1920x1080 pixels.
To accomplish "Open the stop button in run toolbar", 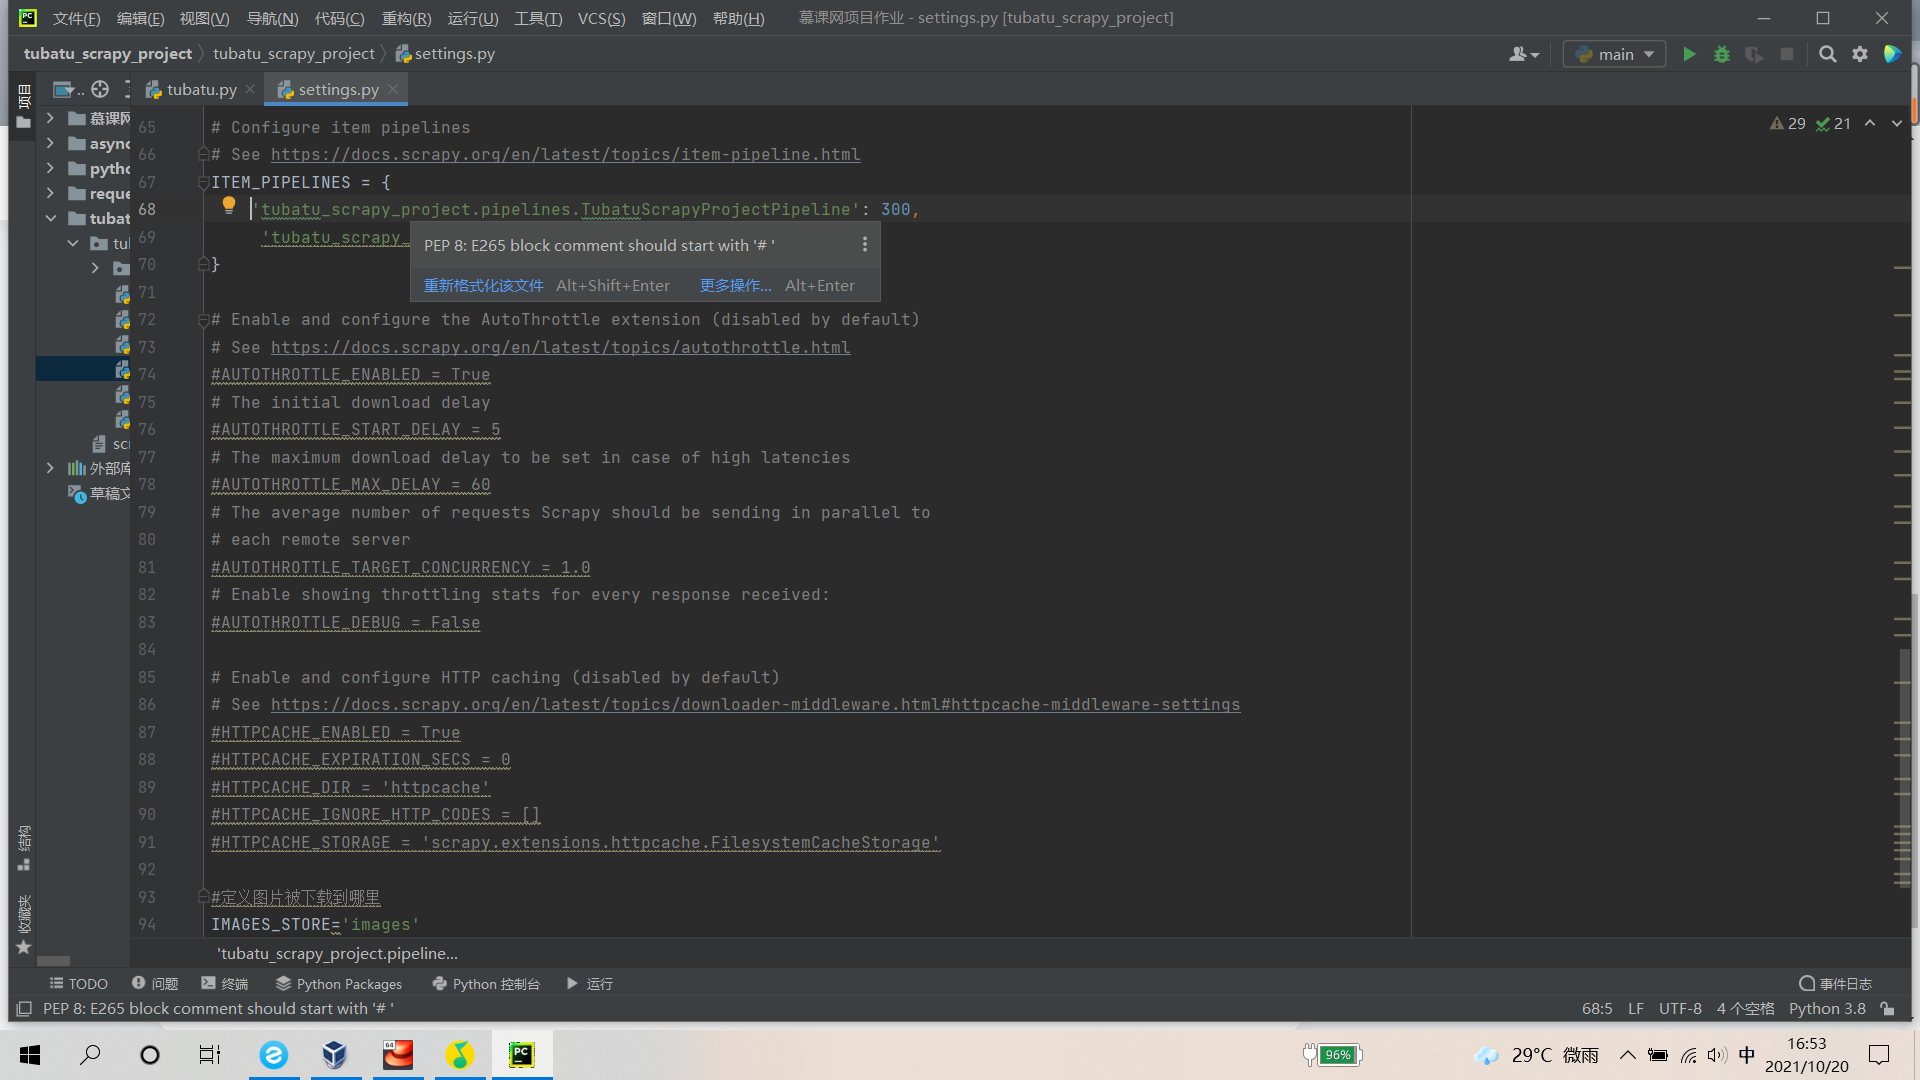I will click(1786, 54).
